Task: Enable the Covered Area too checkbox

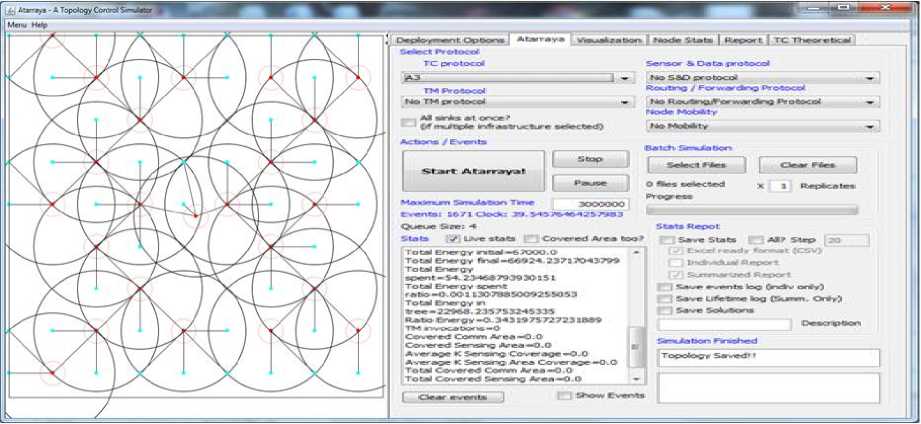Action: 532,239
